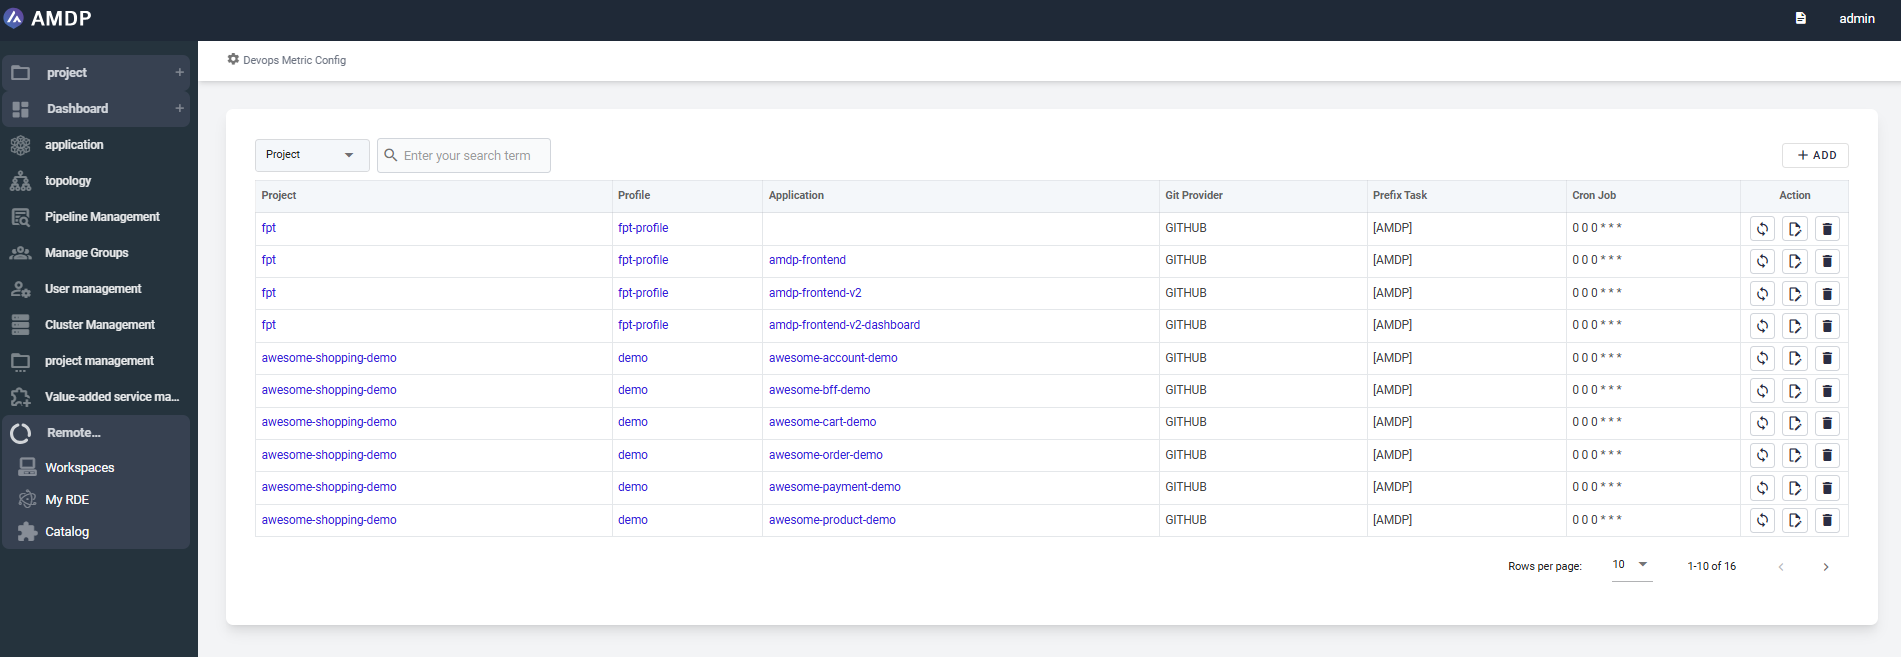Sync the awesome-payment-demo row
The width and height of the screenshot is (1901, 657).
click(x=1762, y=488)
